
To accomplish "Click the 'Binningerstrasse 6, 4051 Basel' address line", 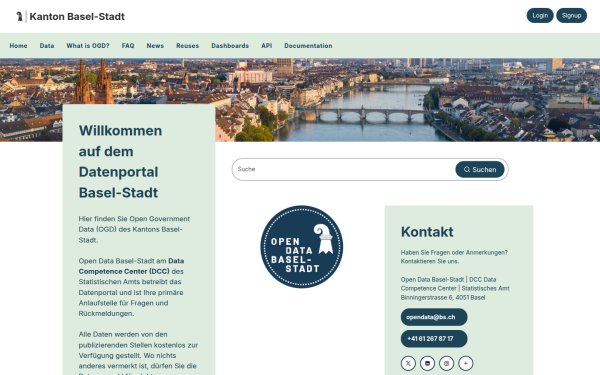I will tap(443, 297).
